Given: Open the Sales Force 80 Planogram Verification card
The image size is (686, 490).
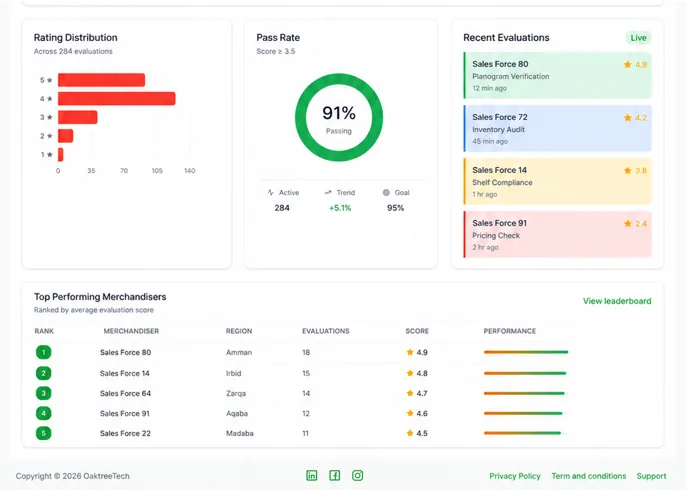Looking at the screenshot, I should click(x=557, y=75).
